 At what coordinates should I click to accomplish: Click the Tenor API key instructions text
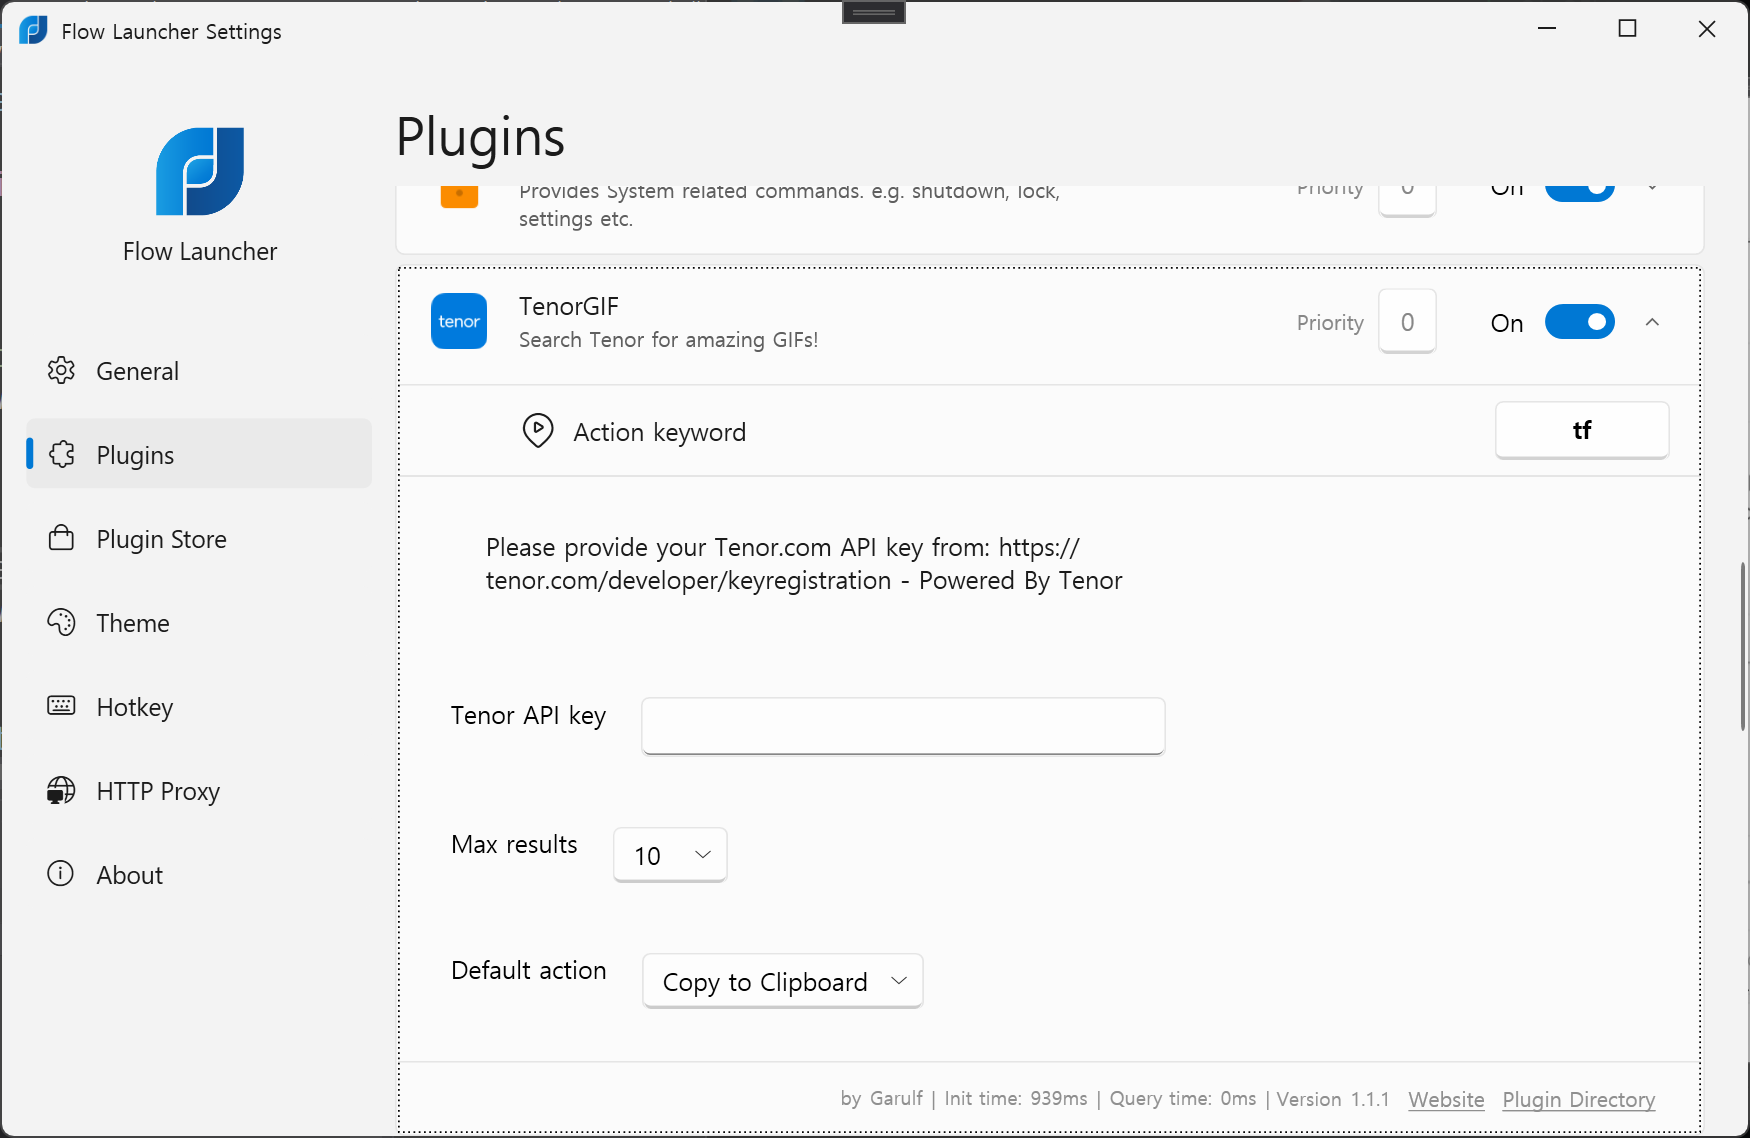coord(804,564)
